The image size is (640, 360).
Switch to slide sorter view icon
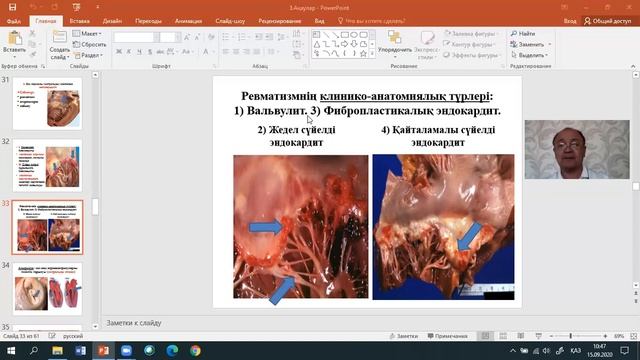point(503,336)
